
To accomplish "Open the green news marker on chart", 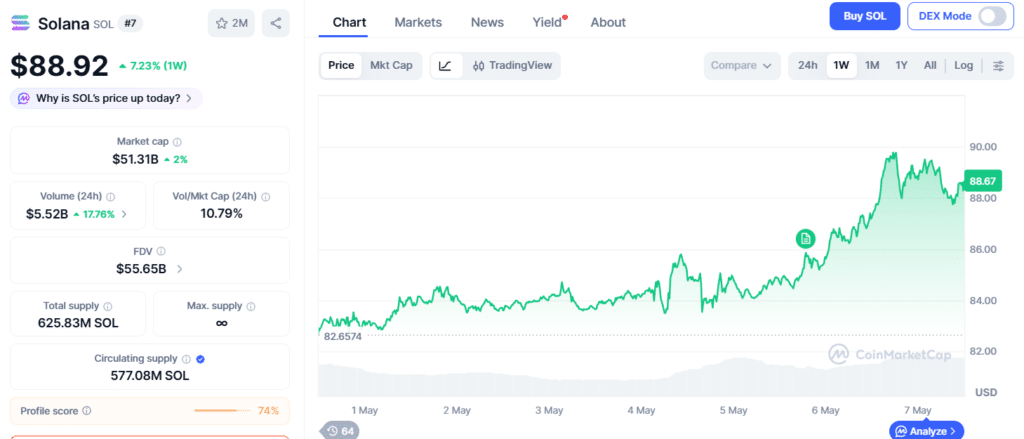I will point(805,239).
